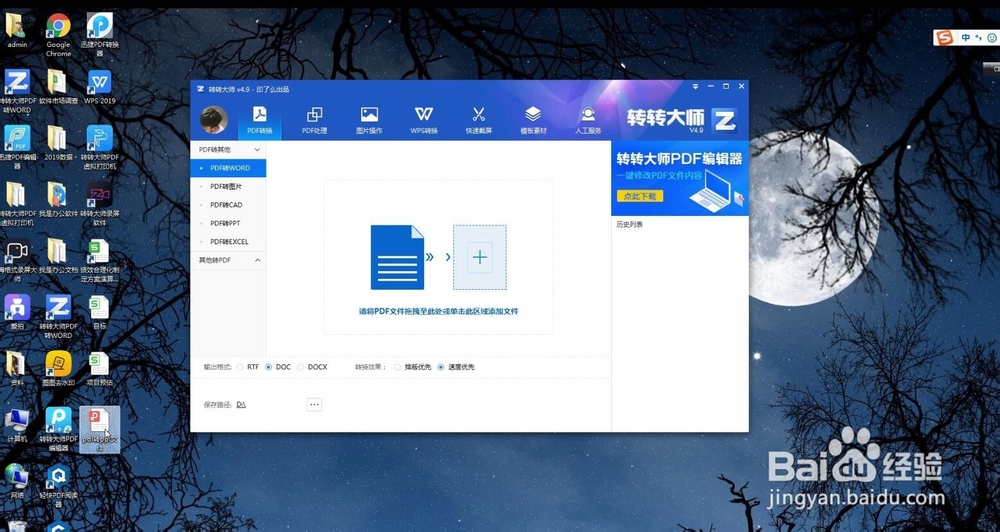Browse save path with the ellipsis button
This screenshot has height=532, width=1000.
tap(314, 404)
